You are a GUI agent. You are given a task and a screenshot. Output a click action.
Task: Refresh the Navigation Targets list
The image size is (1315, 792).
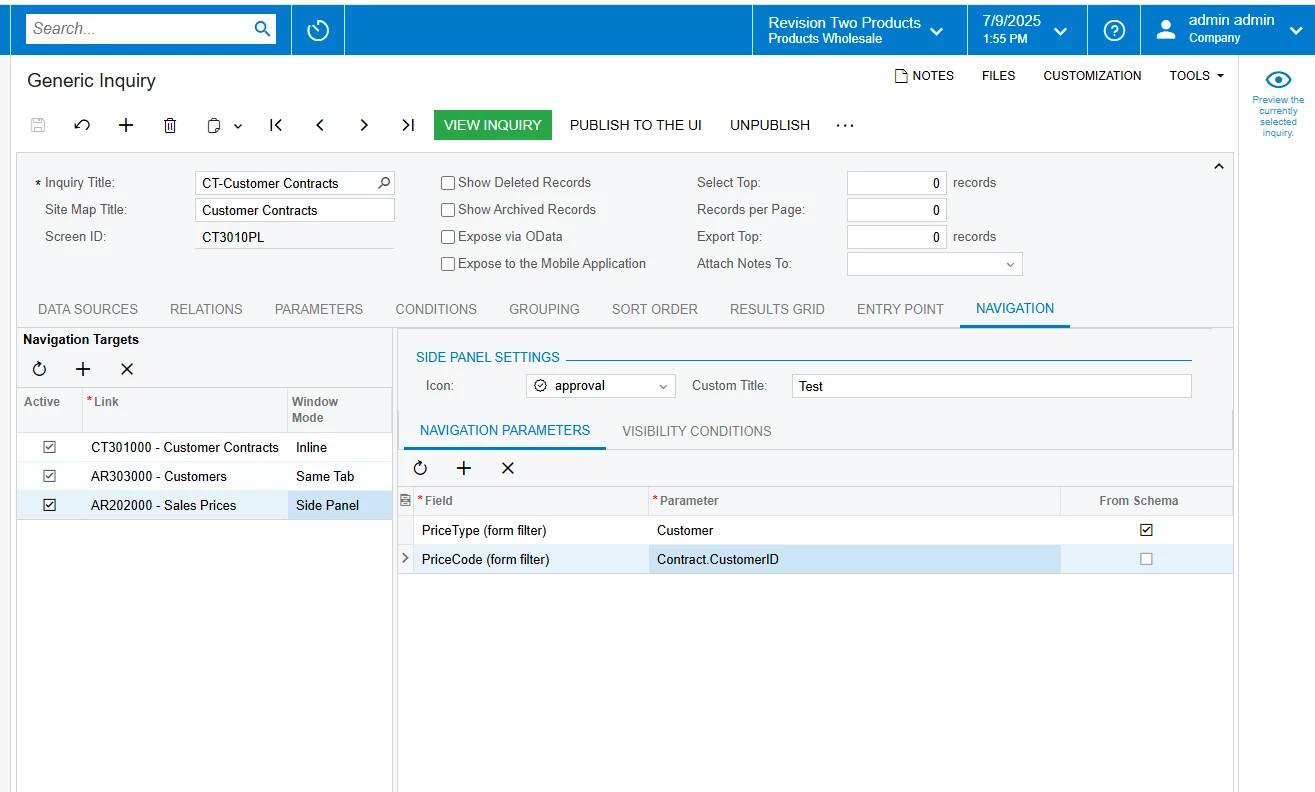pyautogui.click(x=39, y=369)
